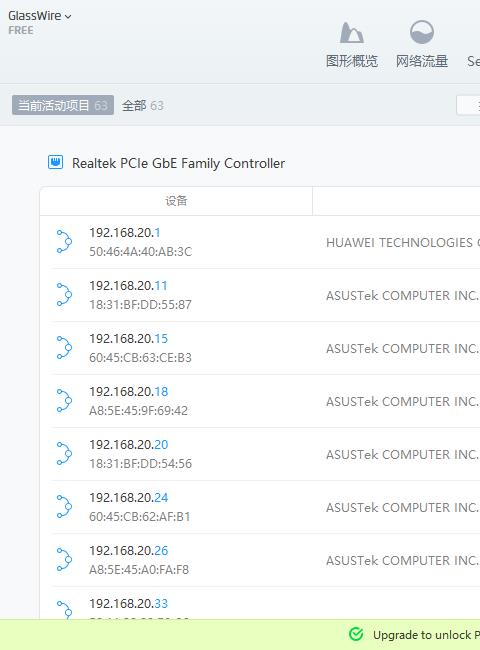The height and width of the screenshot is (650, 480).
Task: Select IP address 192.168.20.20
Action: tap(128, 445)
